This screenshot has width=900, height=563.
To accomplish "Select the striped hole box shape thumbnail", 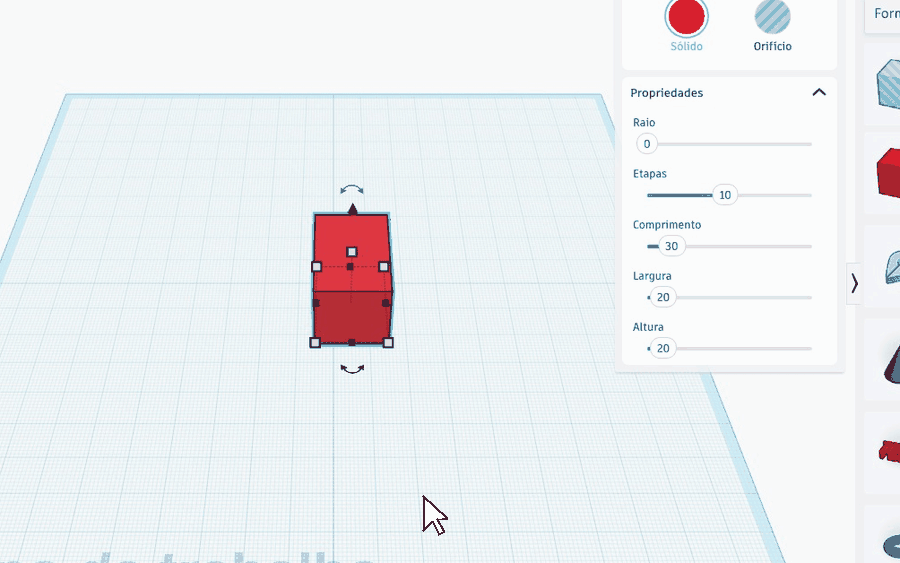I will point(889,84).
